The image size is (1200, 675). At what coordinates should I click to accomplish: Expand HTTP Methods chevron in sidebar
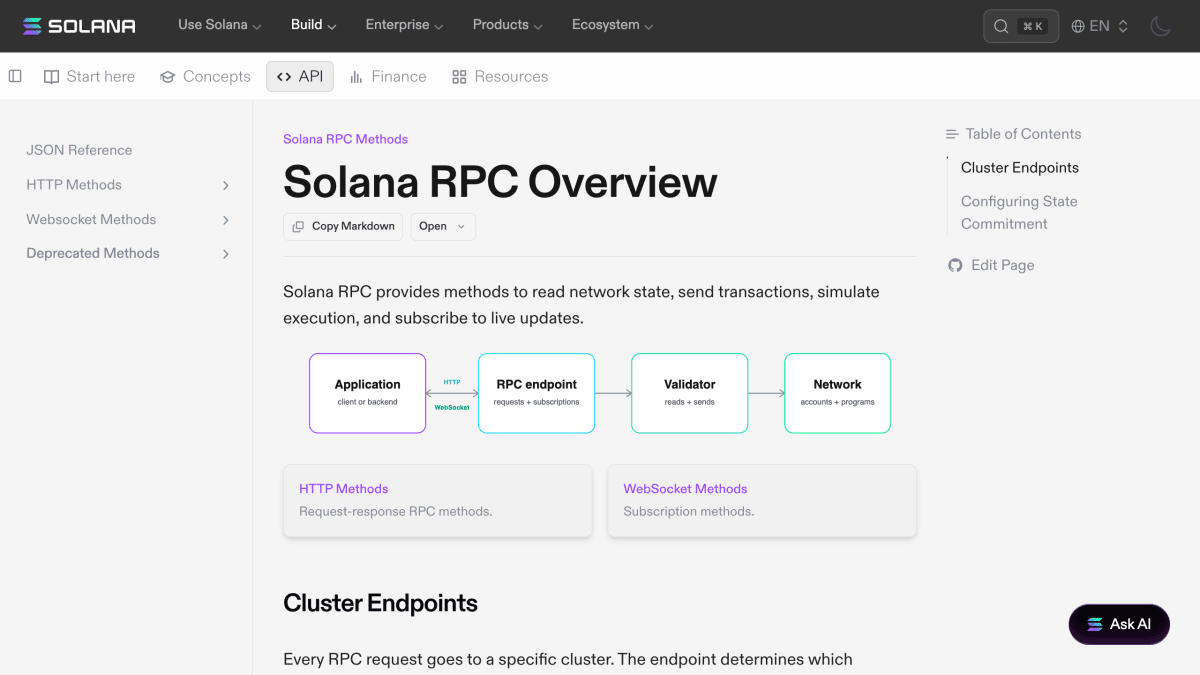click(x=226, y=185)
